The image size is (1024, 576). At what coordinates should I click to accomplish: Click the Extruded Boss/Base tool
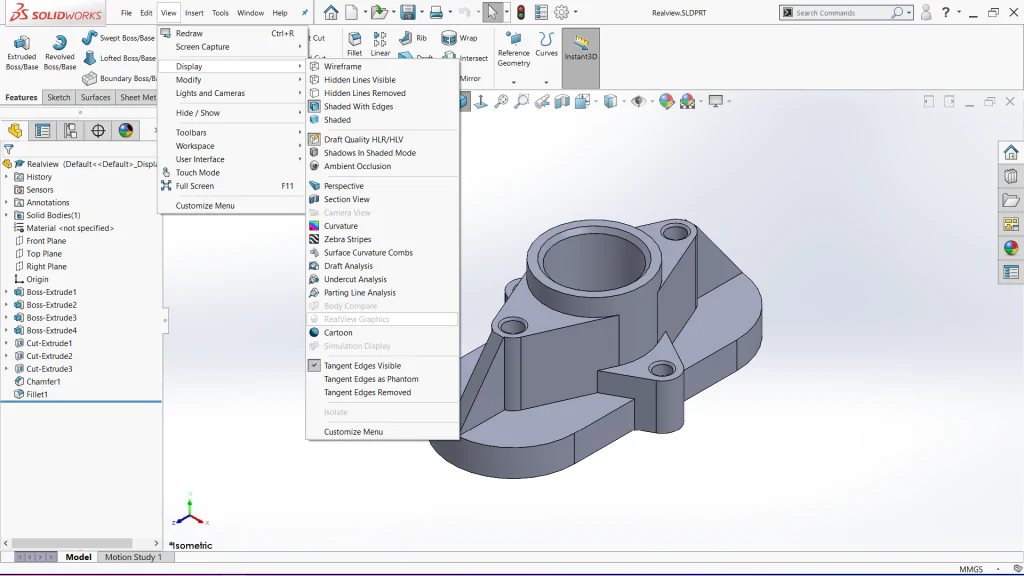[x=22, y=52]
